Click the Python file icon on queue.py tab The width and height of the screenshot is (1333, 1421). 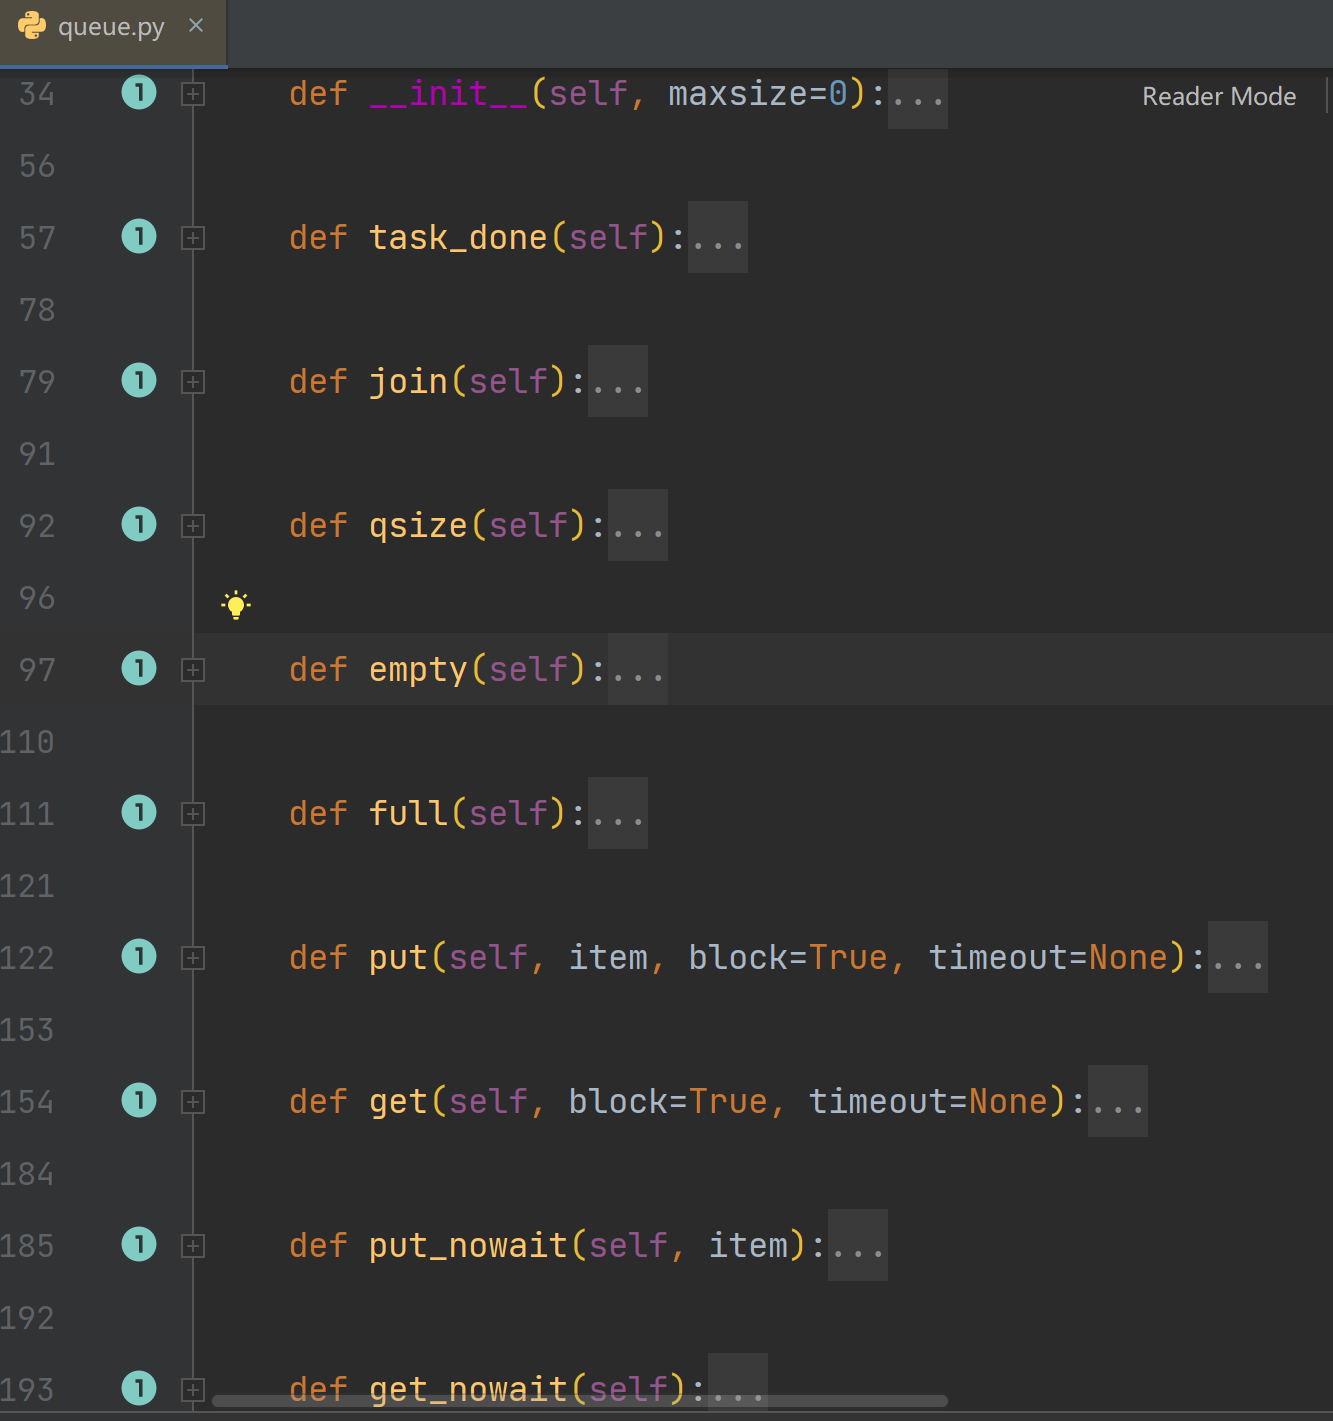point(32,26)
